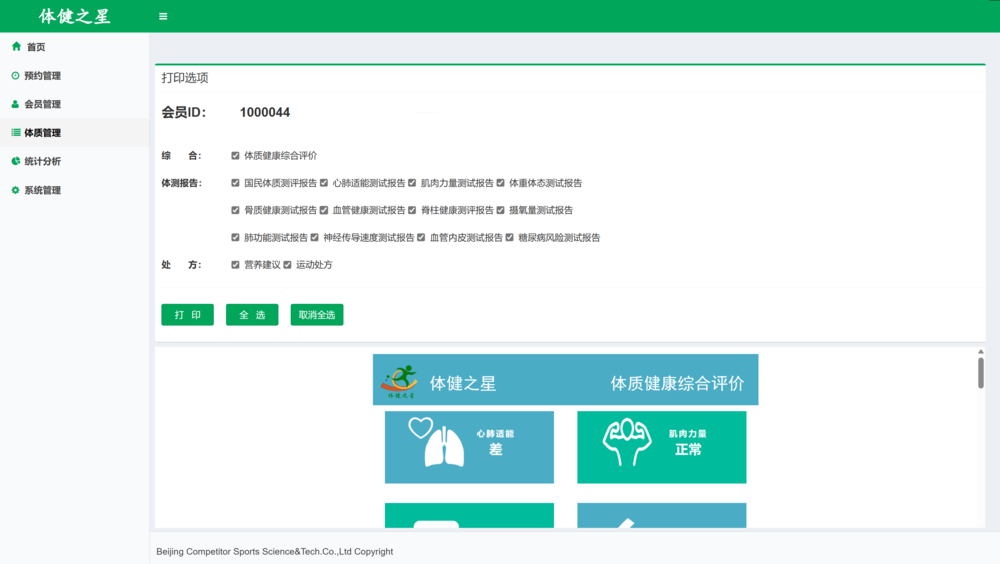1000x564 pixels.
Task: Click the person icon beside 会员管理
Action: pyautogui.click(x=15, y=104)
